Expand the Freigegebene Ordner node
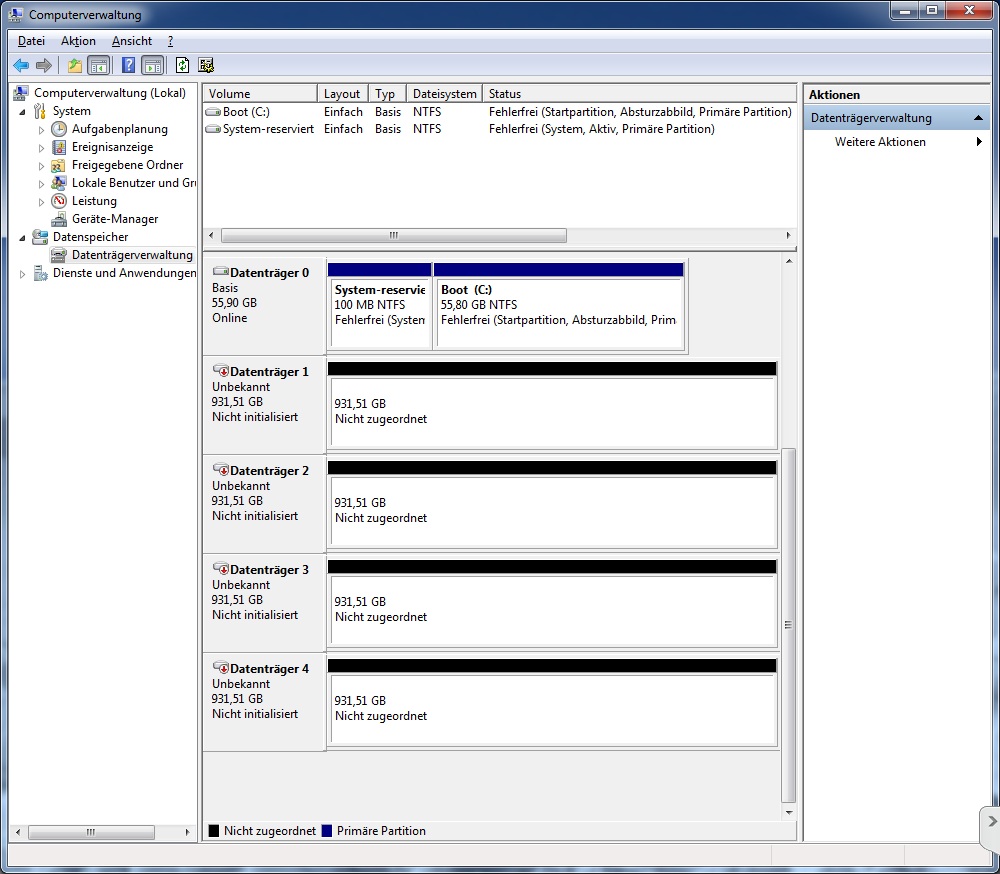Screen dimensions: 1000x874 pos(41,165)
